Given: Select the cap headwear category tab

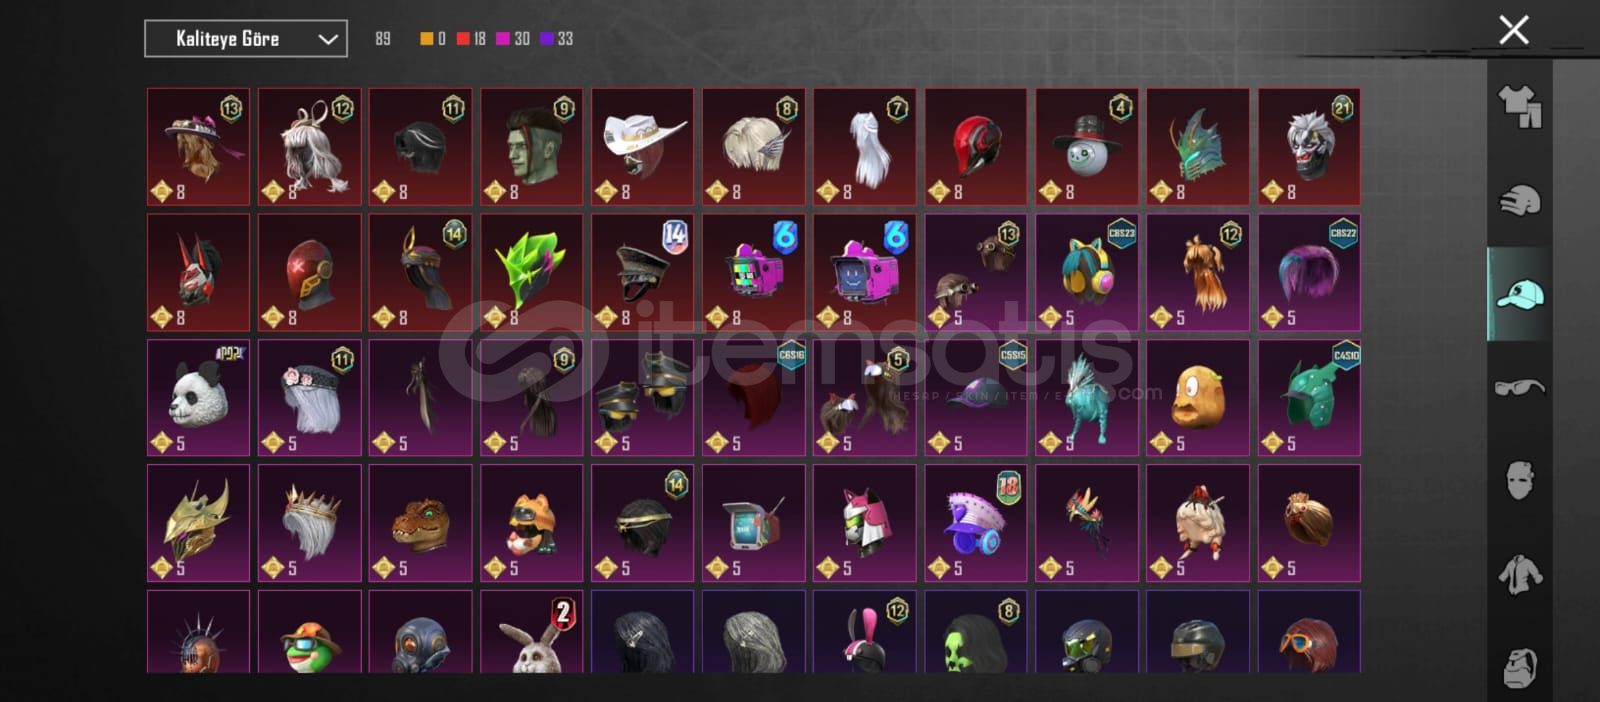Looking at the screenshot, I should pos(1519,294).
